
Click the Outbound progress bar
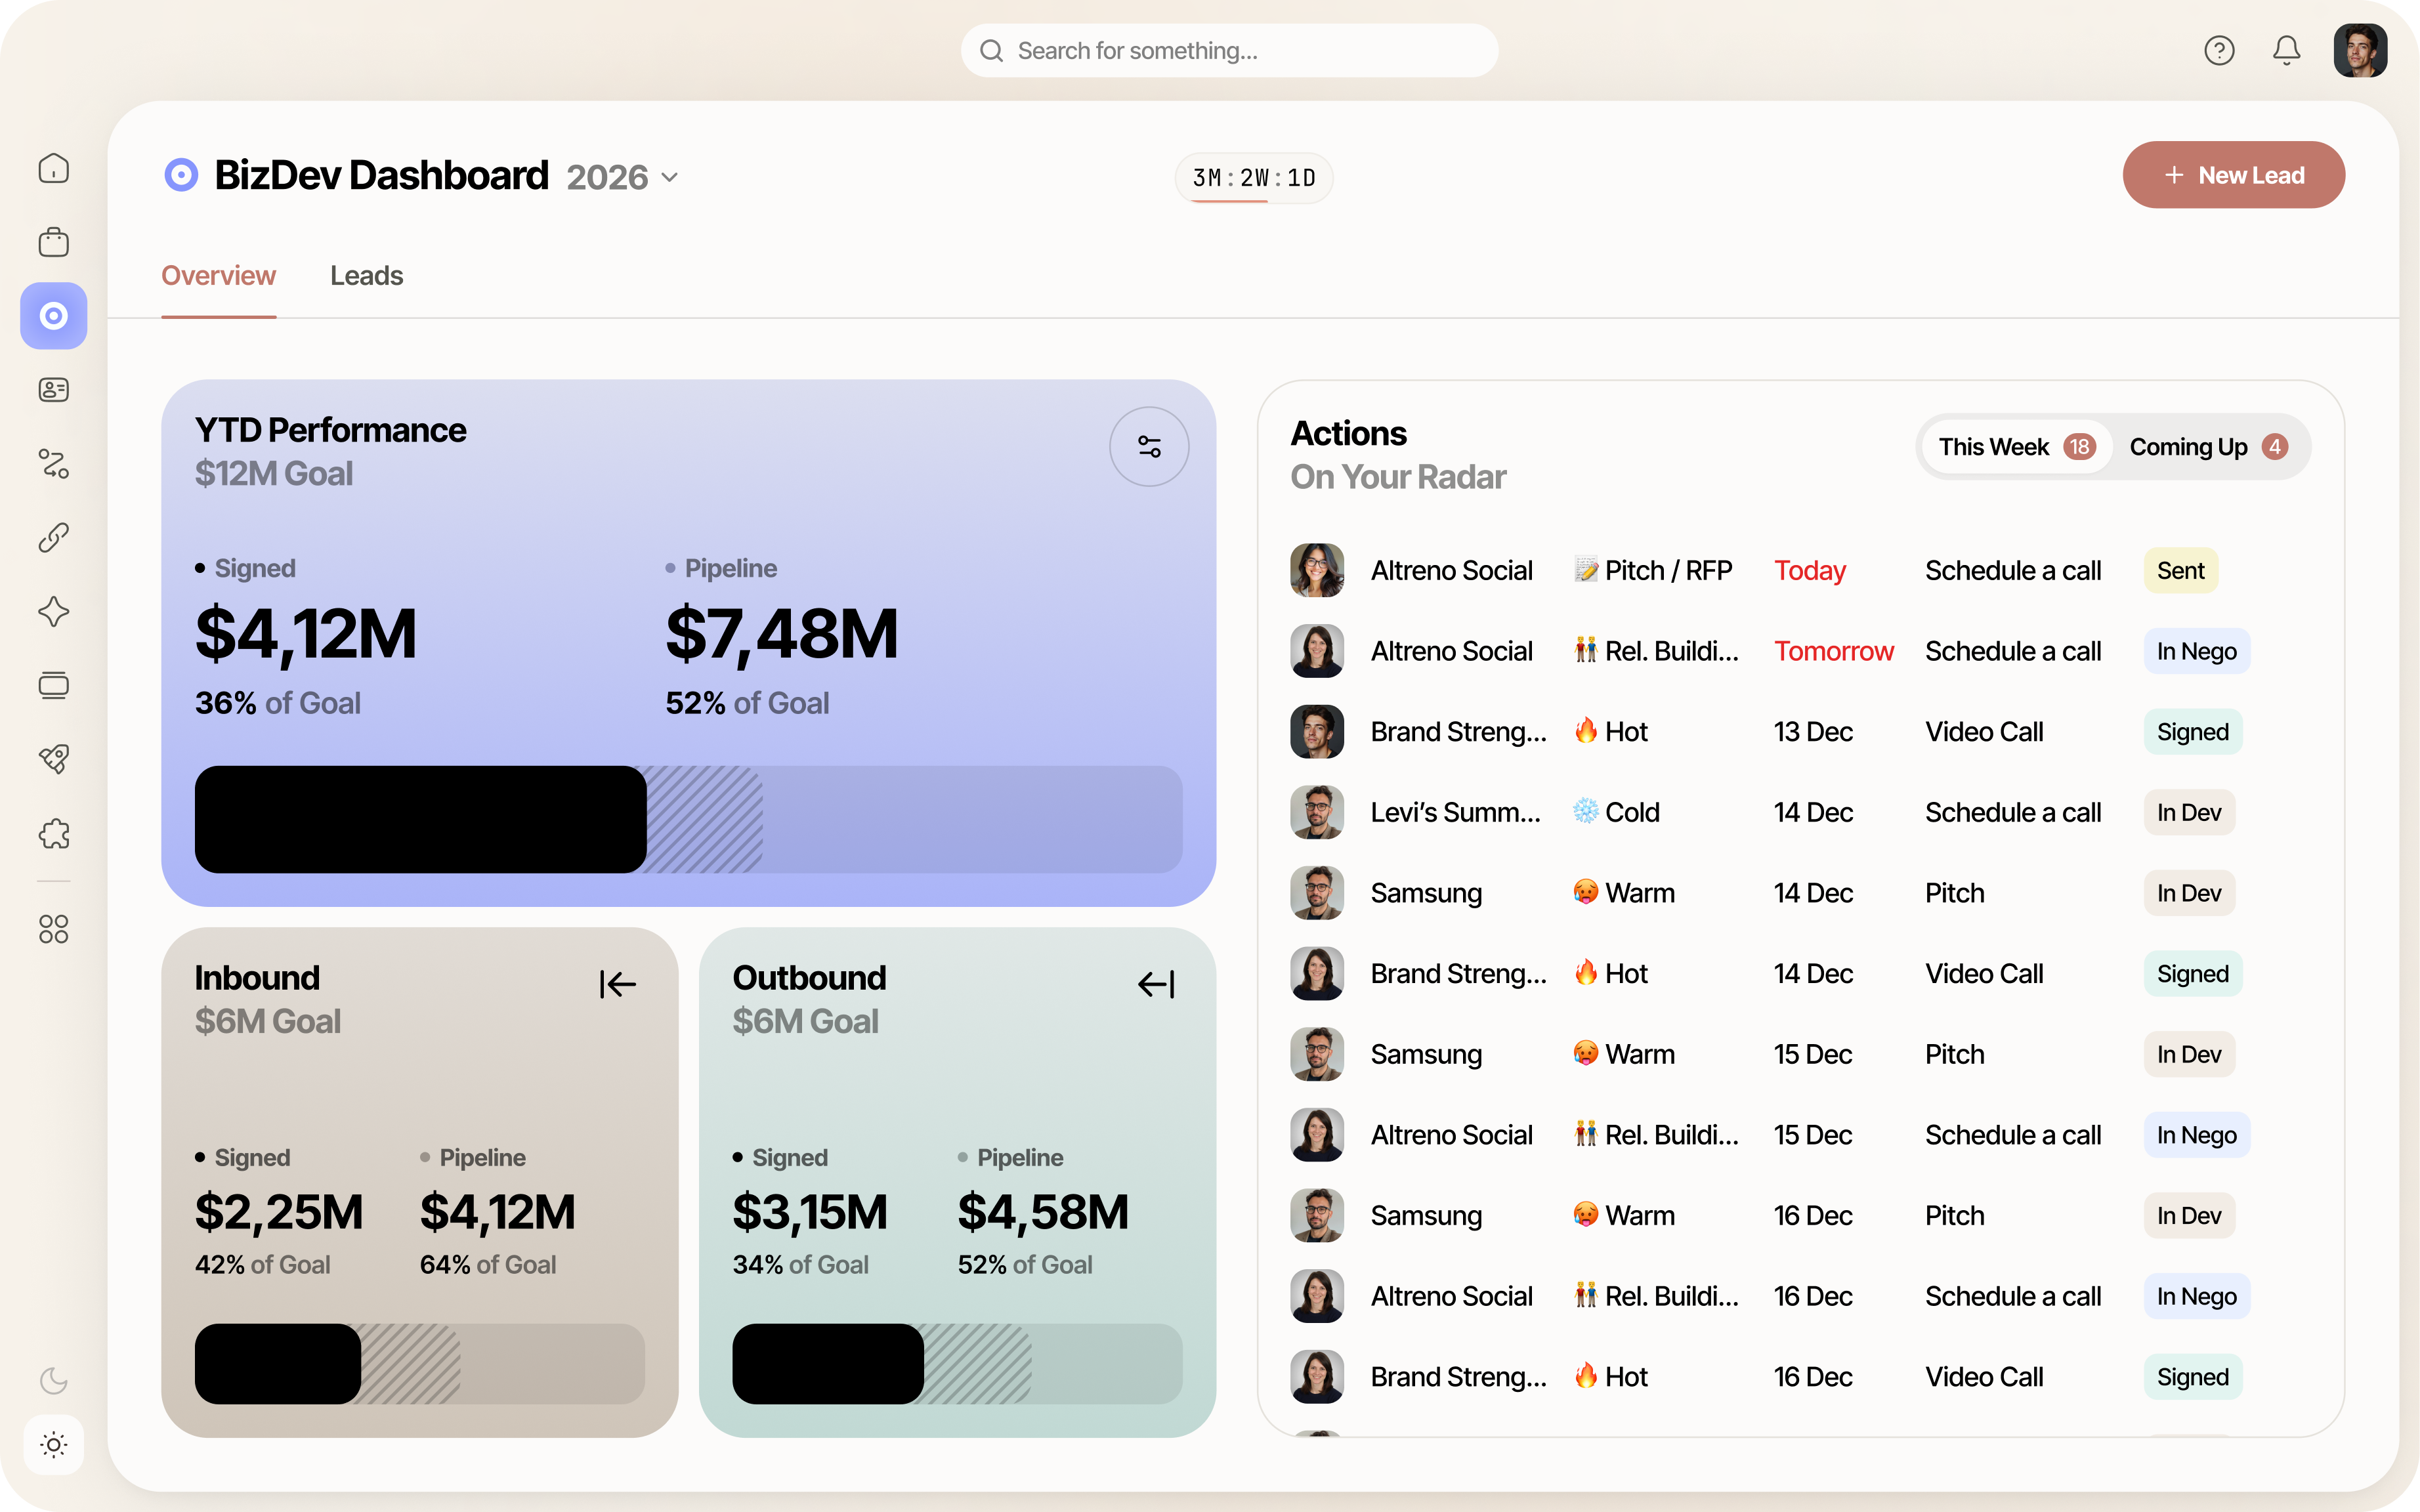(957, 1364)
